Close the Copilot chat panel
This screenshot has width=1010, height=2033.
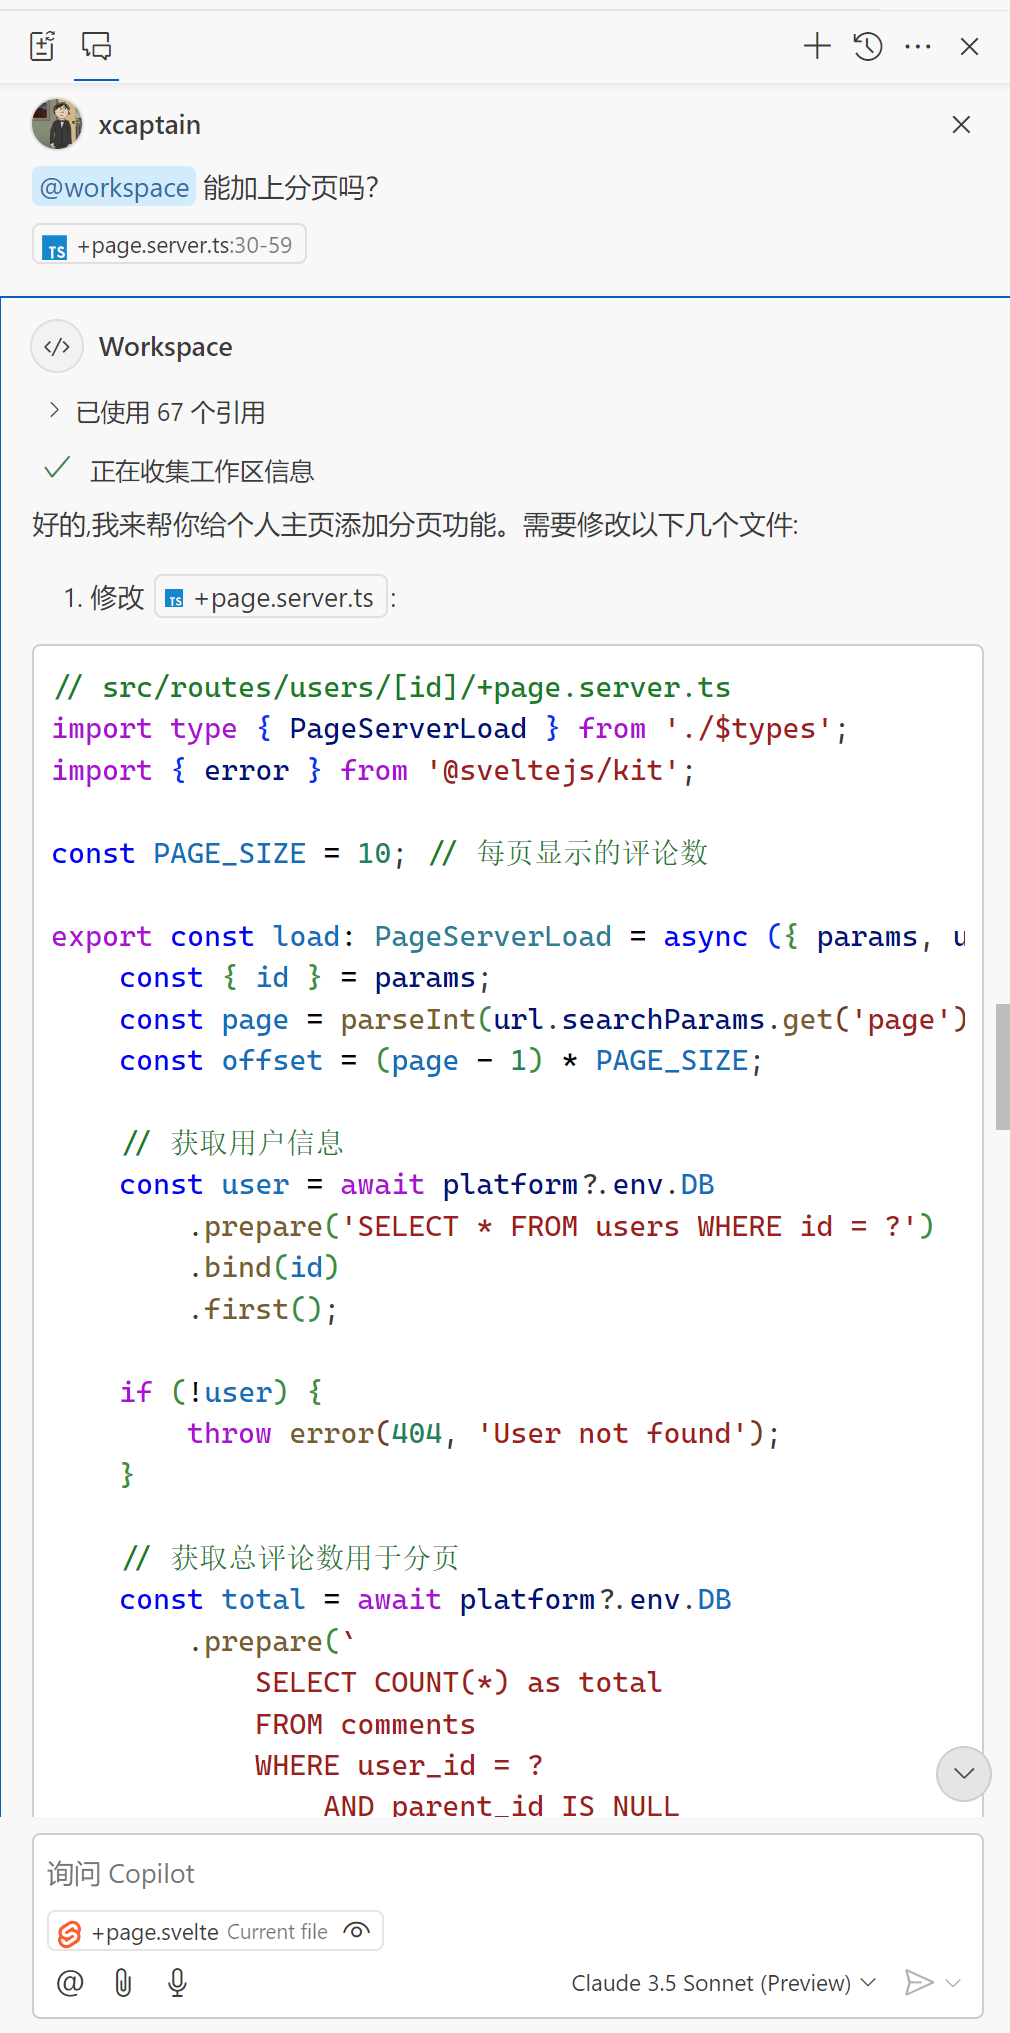(969, 46)
